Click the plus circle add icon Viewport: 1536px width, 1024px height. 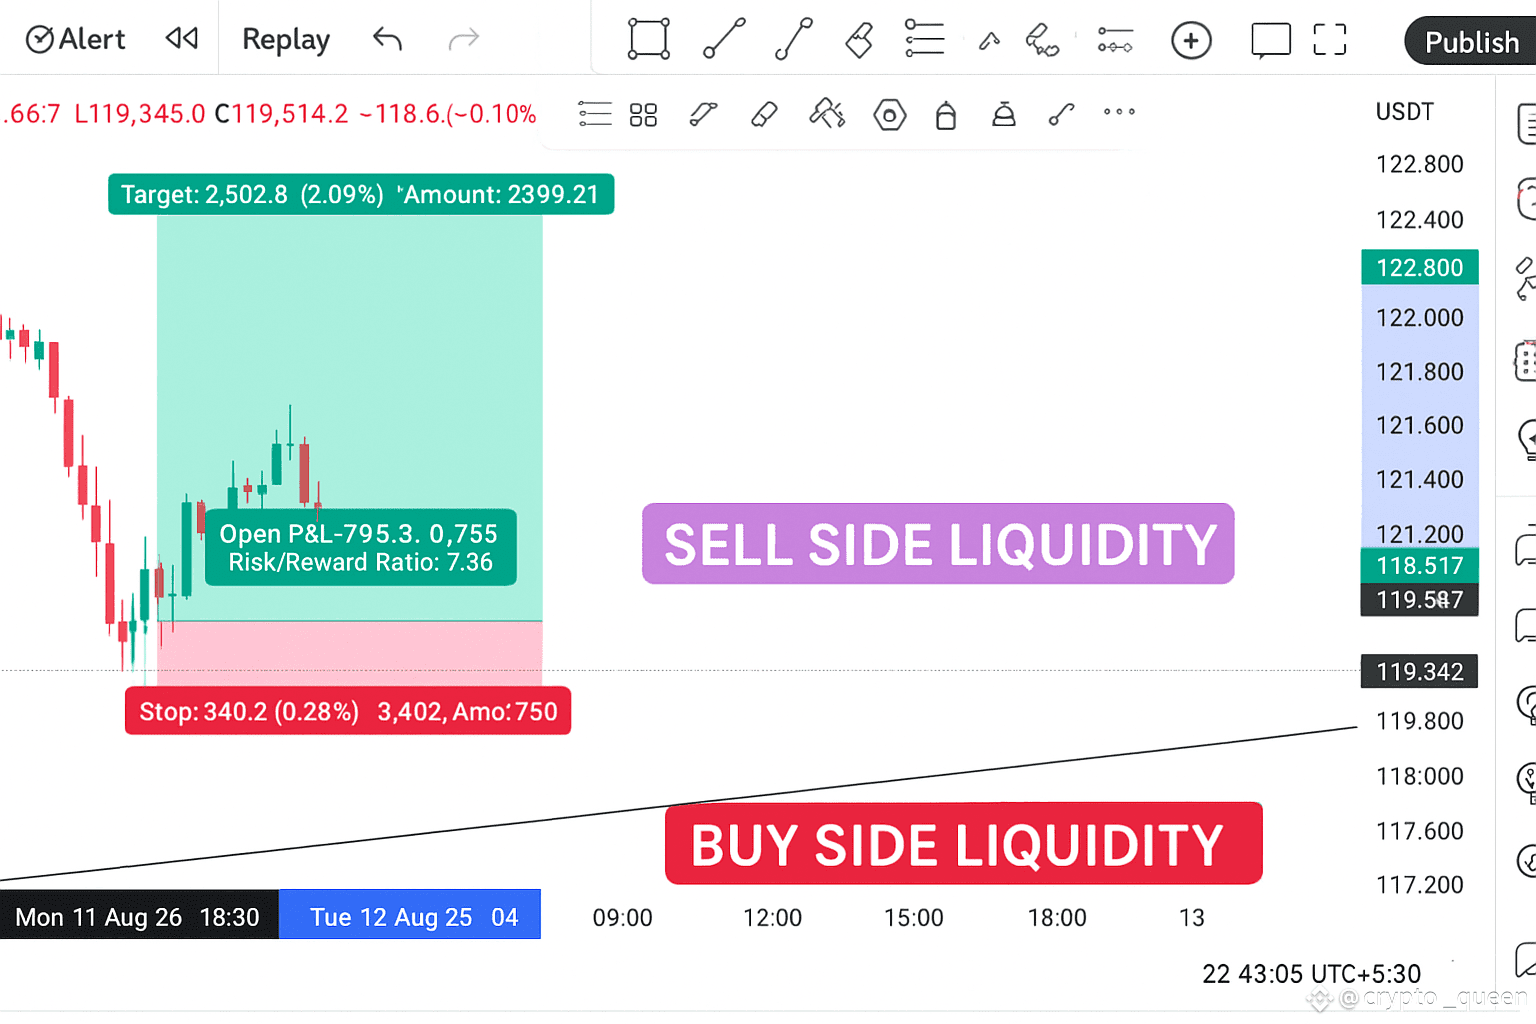coord(1191,40)
